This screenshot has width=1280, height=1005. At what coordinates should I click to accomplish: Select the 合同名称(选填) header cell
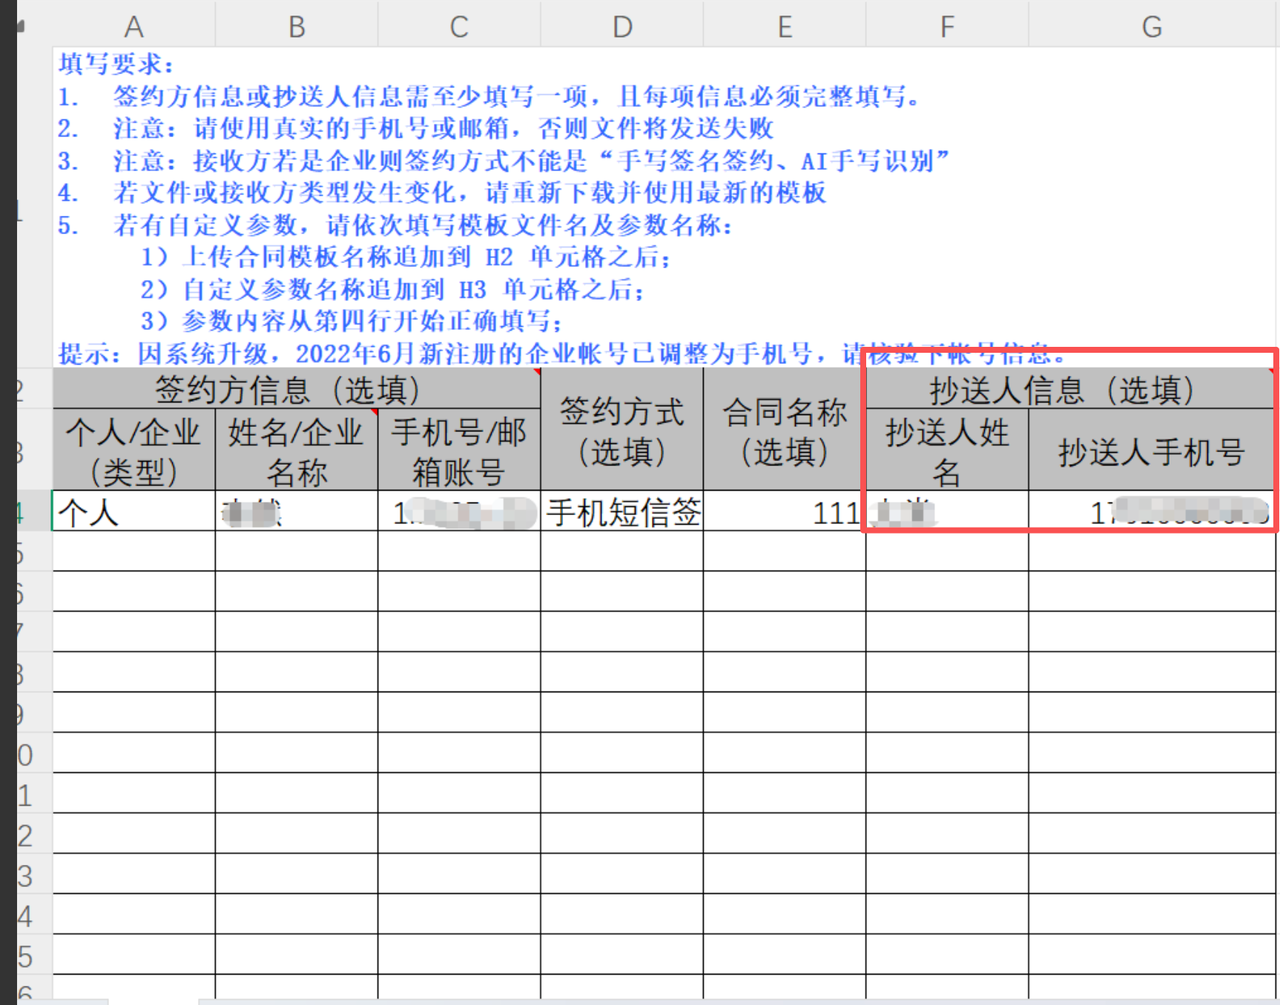pyautogui.click(x=785, y=430)
